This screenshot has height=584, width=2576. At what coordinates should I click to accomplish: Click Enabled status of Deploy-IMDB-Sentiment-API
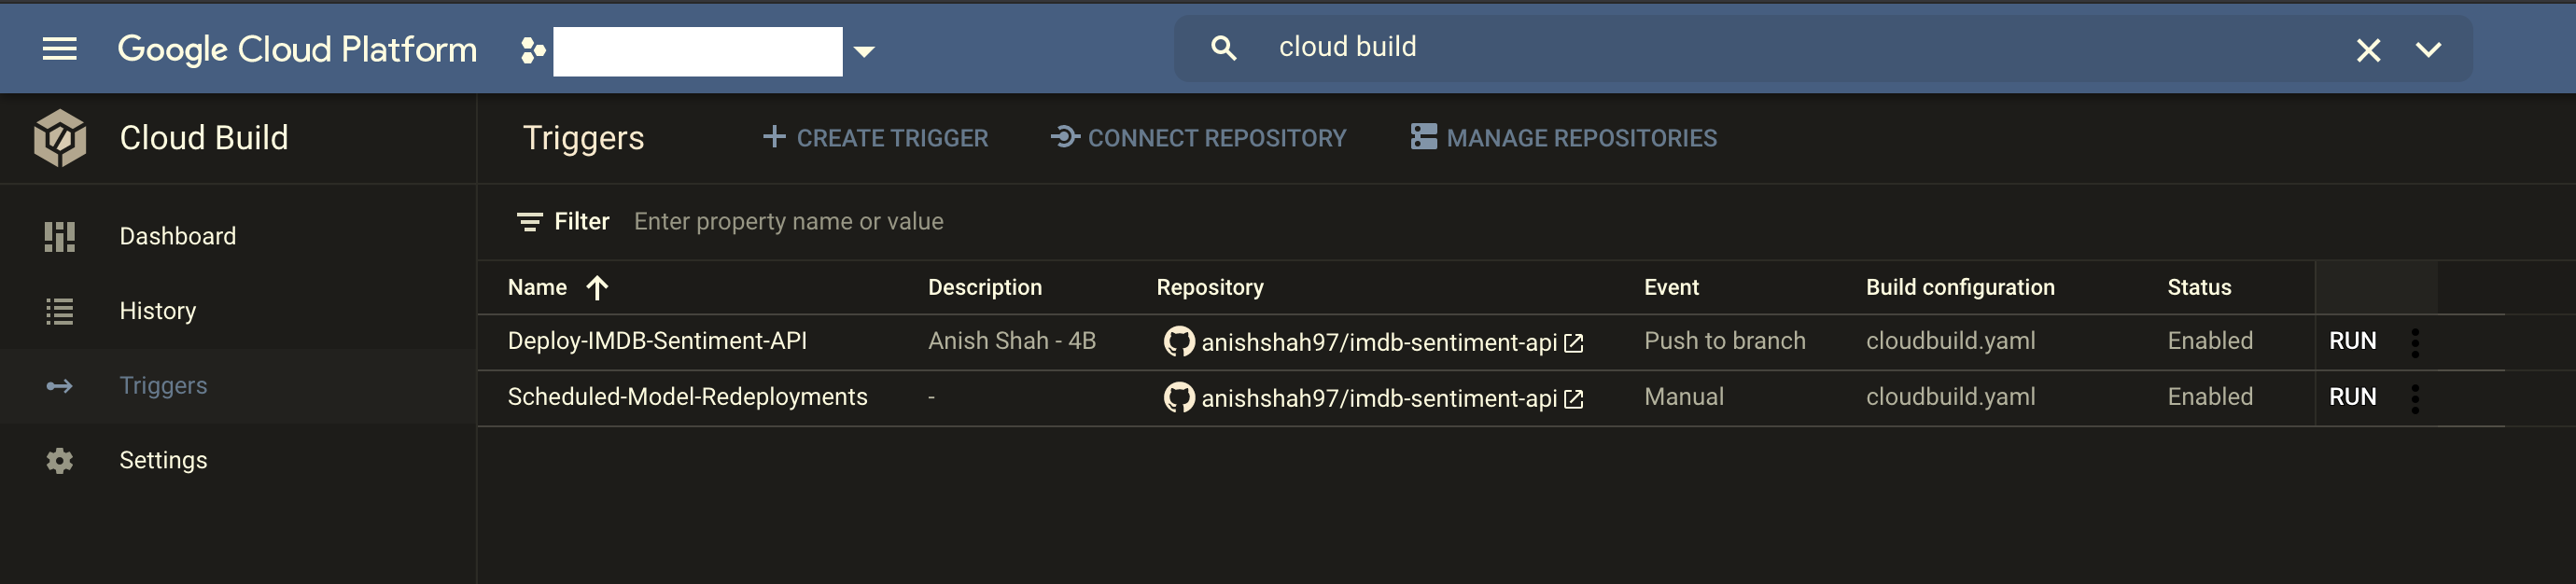[x=2210, y=341]
